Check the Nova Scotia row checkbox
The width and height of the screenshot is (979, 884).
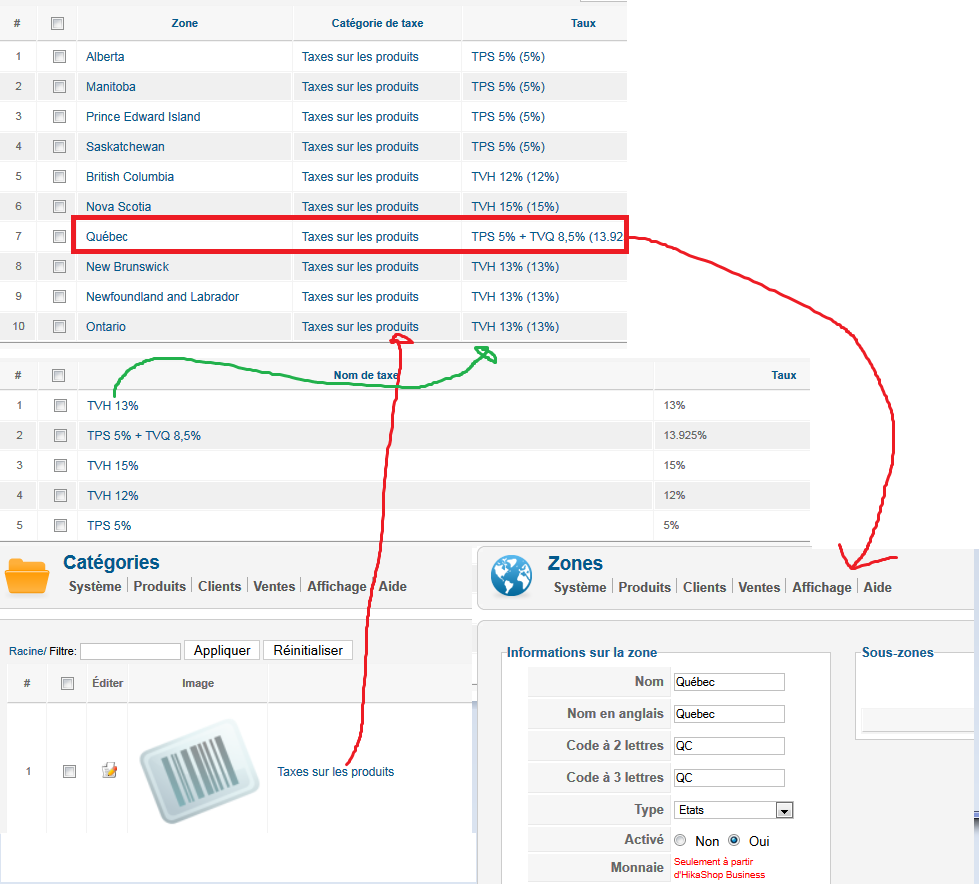(59, 207)
